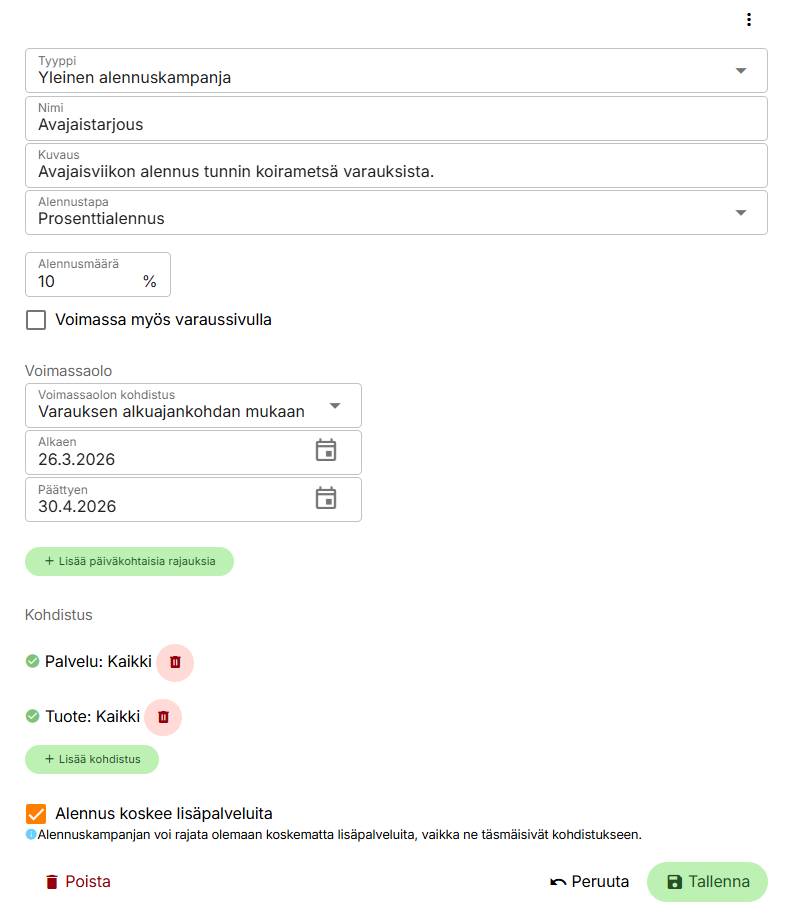Click green check icon beside Tuote
Image resolution: width=790 pixels, height=910 pixels.
click(x=32, y=716)
